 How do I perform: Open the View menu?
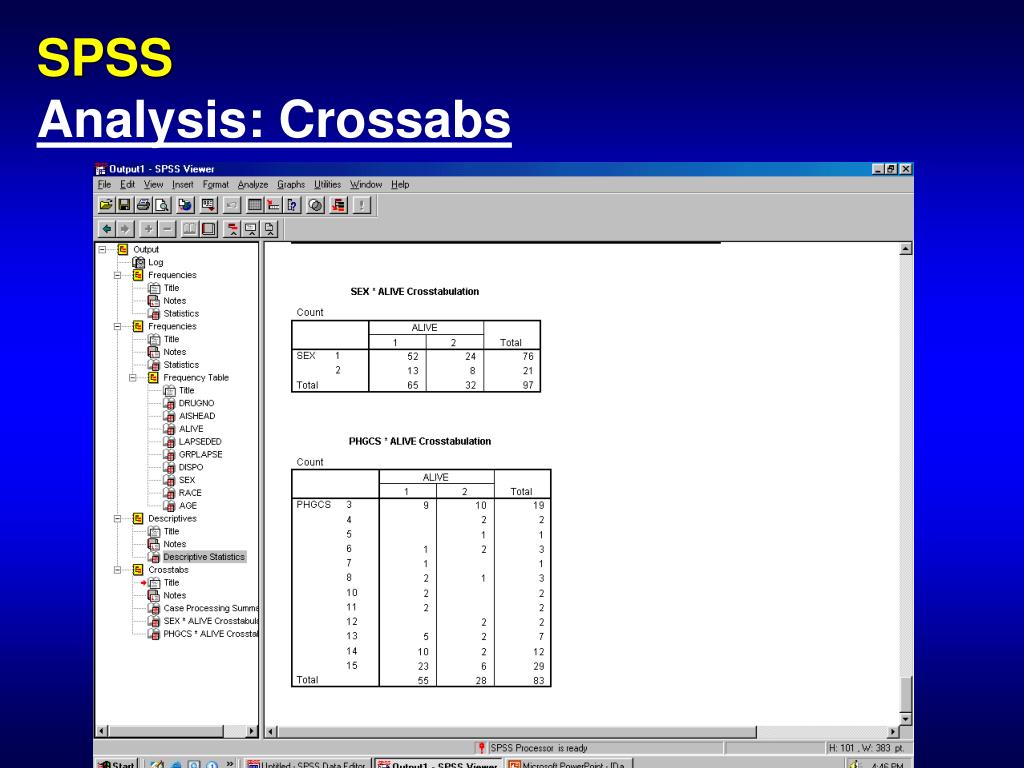pos(153,185)
